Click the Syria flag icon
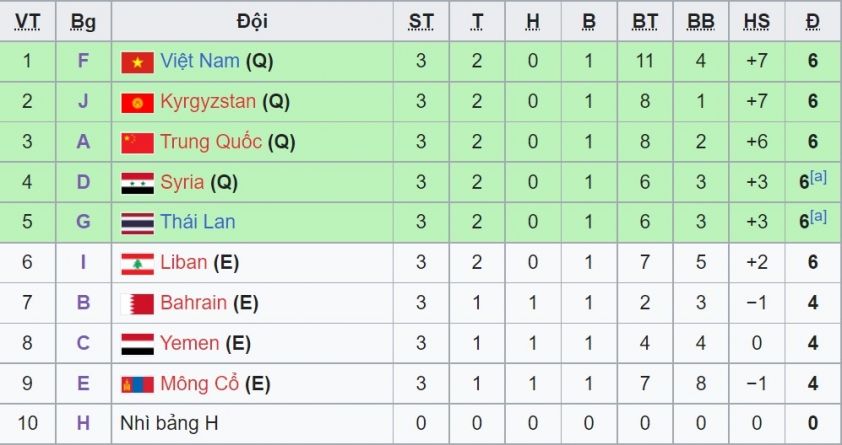The image size is (842, 445). [x=137, y=183]
